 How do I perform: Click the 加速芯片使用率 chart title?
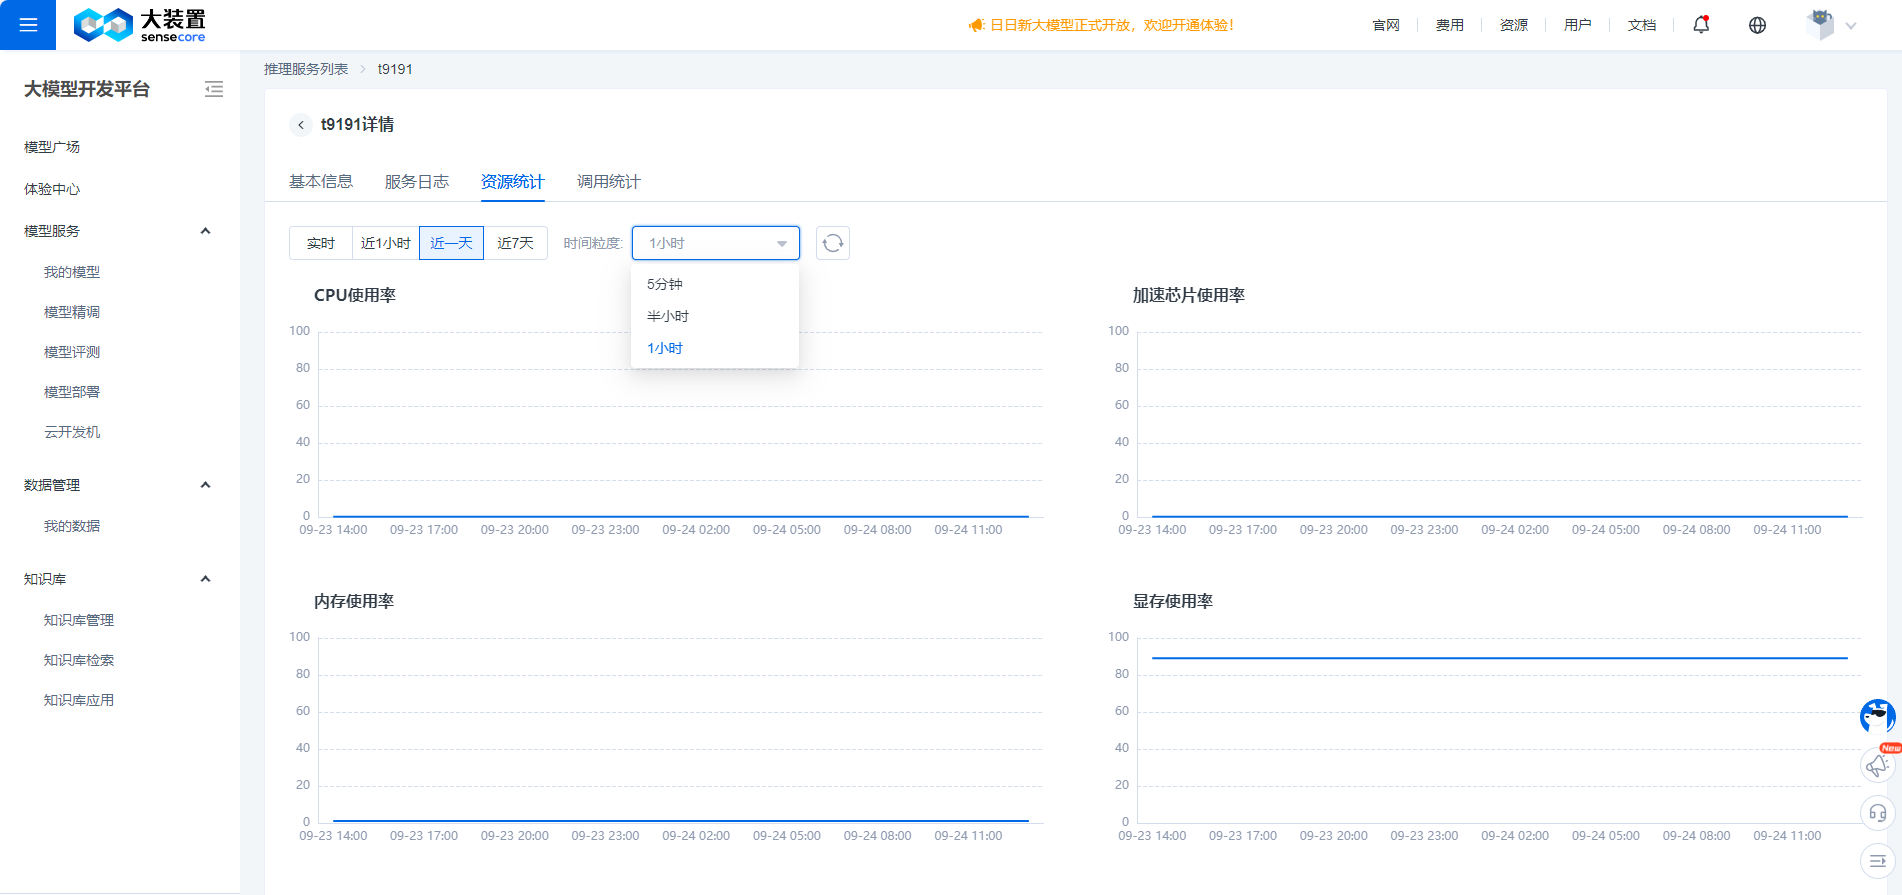[x=1189, y=295]
